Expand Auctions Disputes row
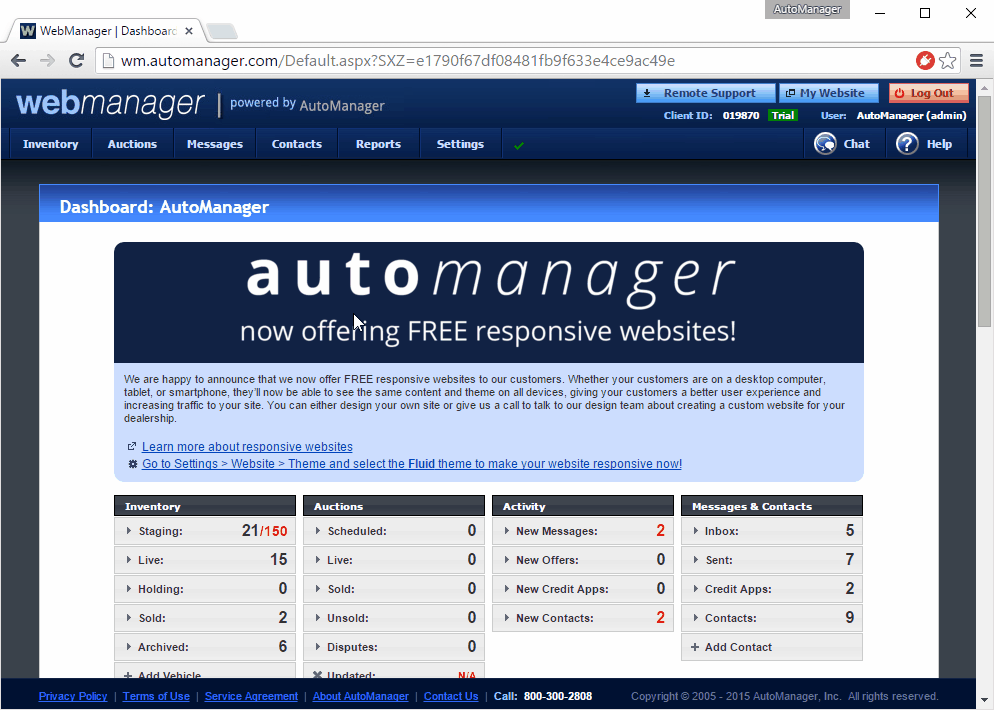Screen dimensions: 994x710 click(394, 647)
